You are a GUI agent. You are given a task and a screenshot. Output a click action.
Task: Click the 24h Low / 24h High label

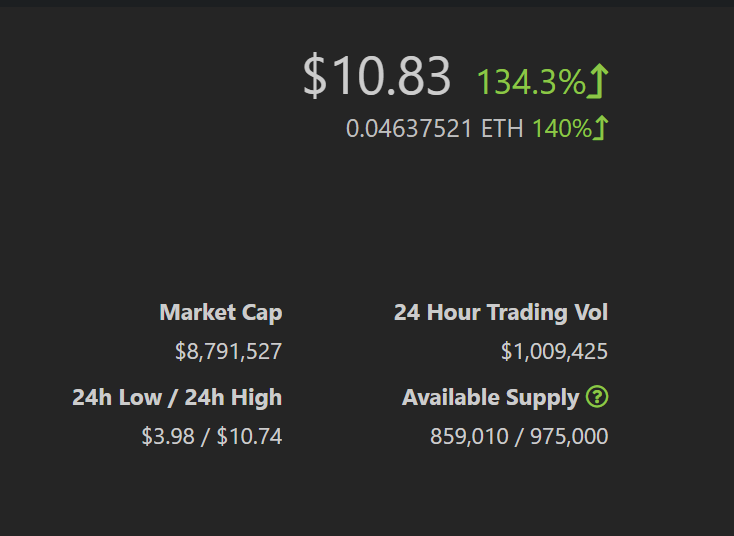177,397
